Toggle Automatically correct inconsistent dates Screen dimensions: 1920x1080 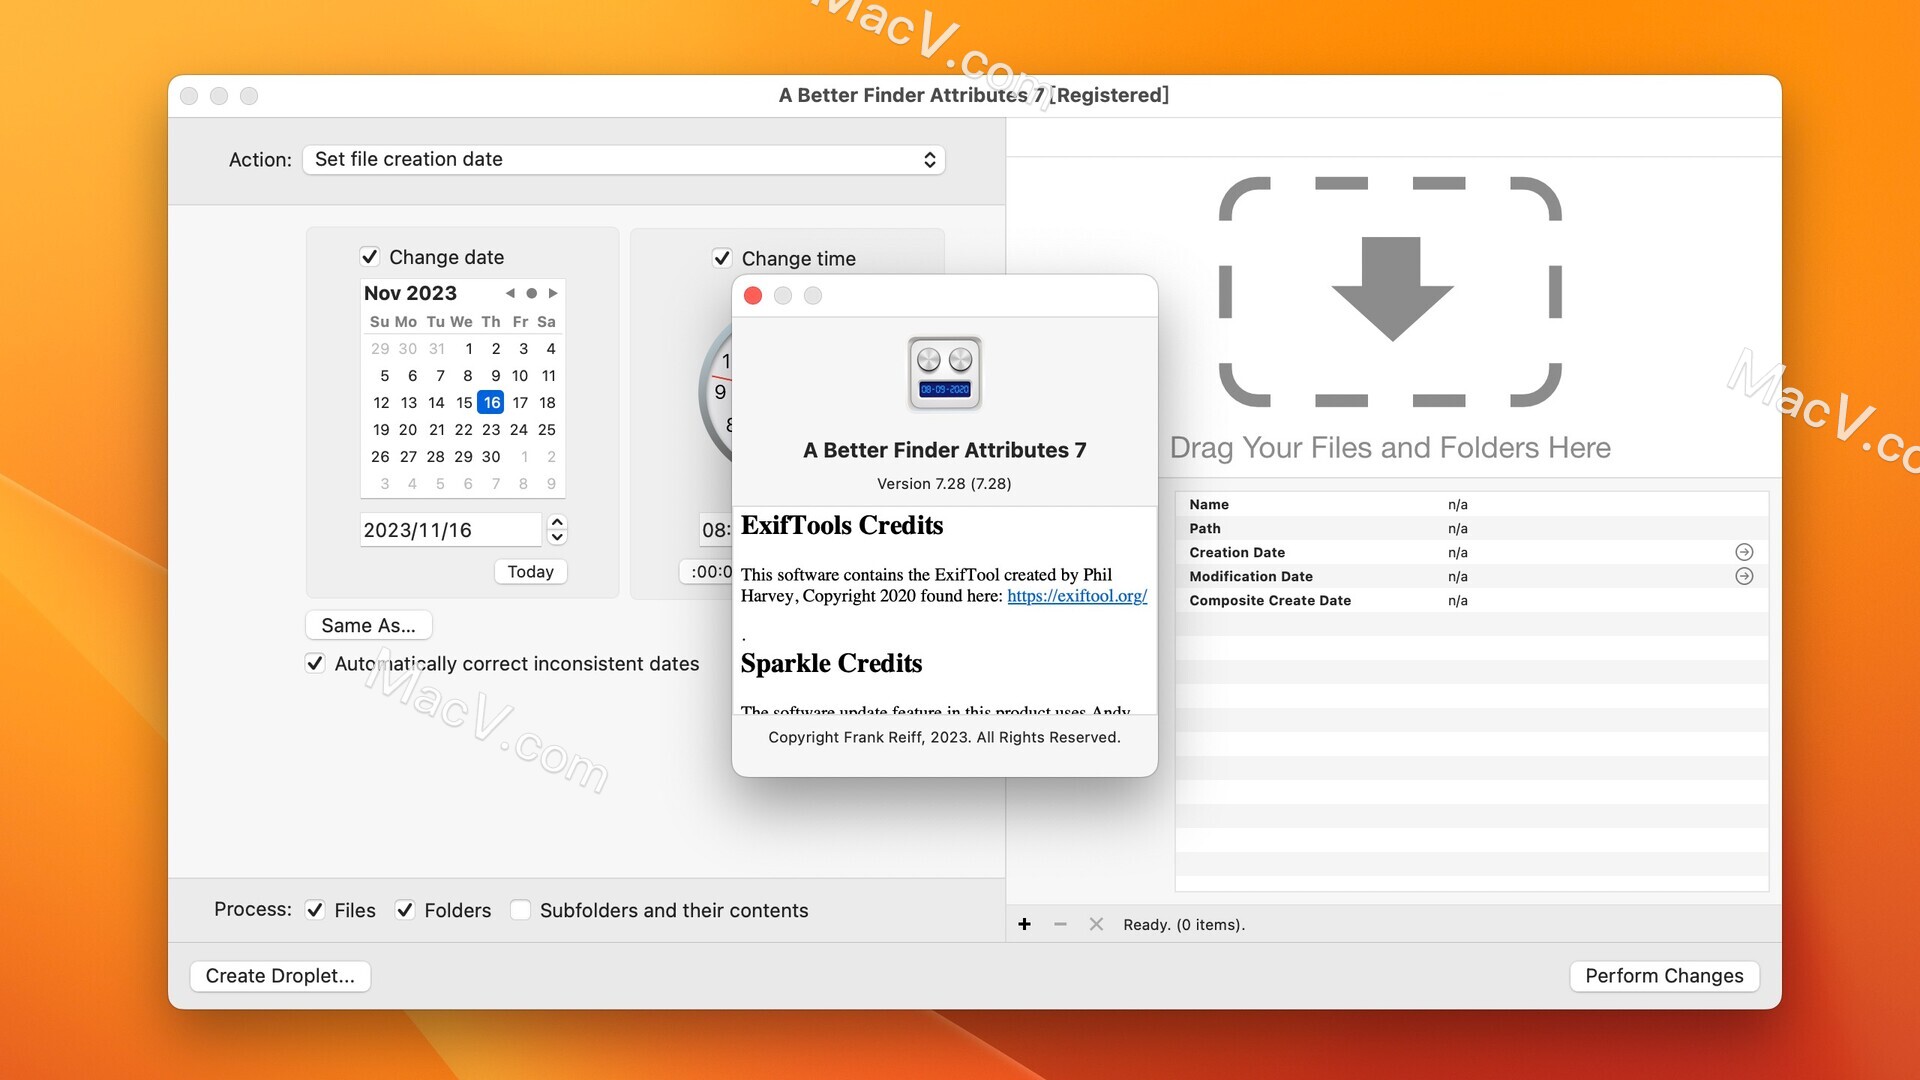click(x=315, y=663)
